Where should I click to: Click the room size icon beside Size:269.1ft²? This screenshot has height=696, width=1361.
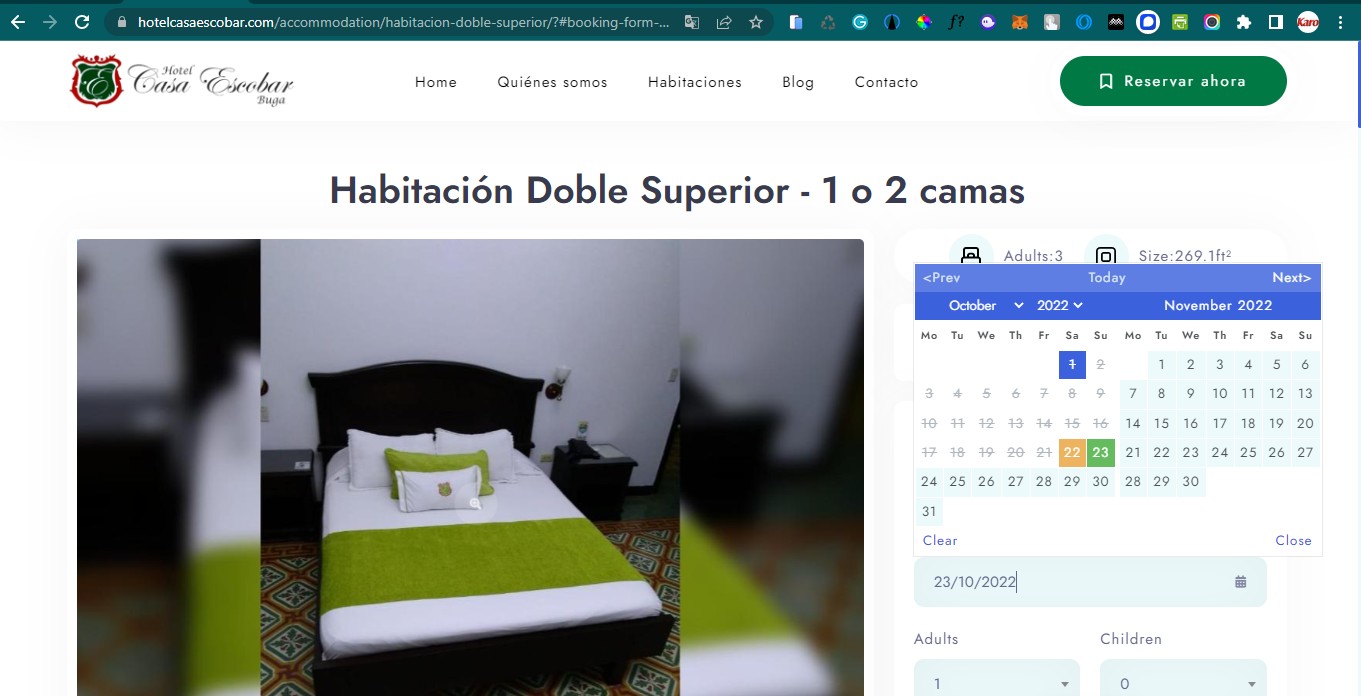point(1106,253)
